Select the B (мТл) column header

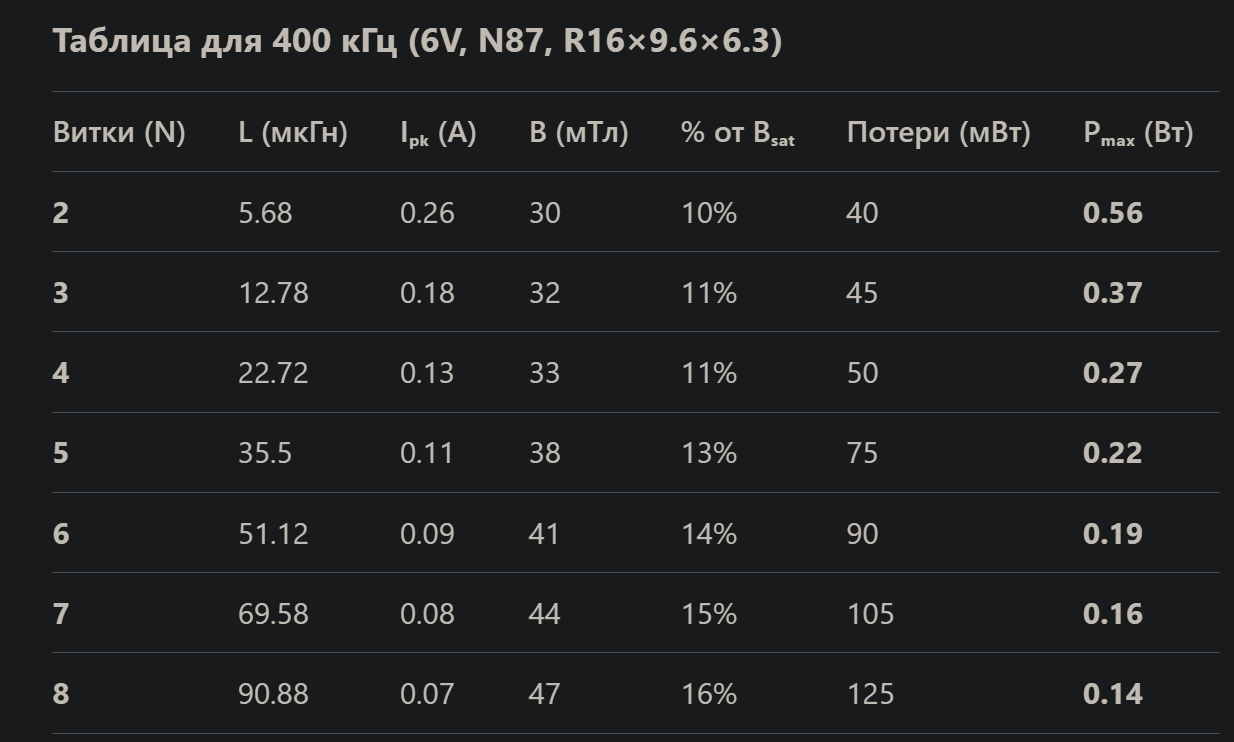pos(579,133)
